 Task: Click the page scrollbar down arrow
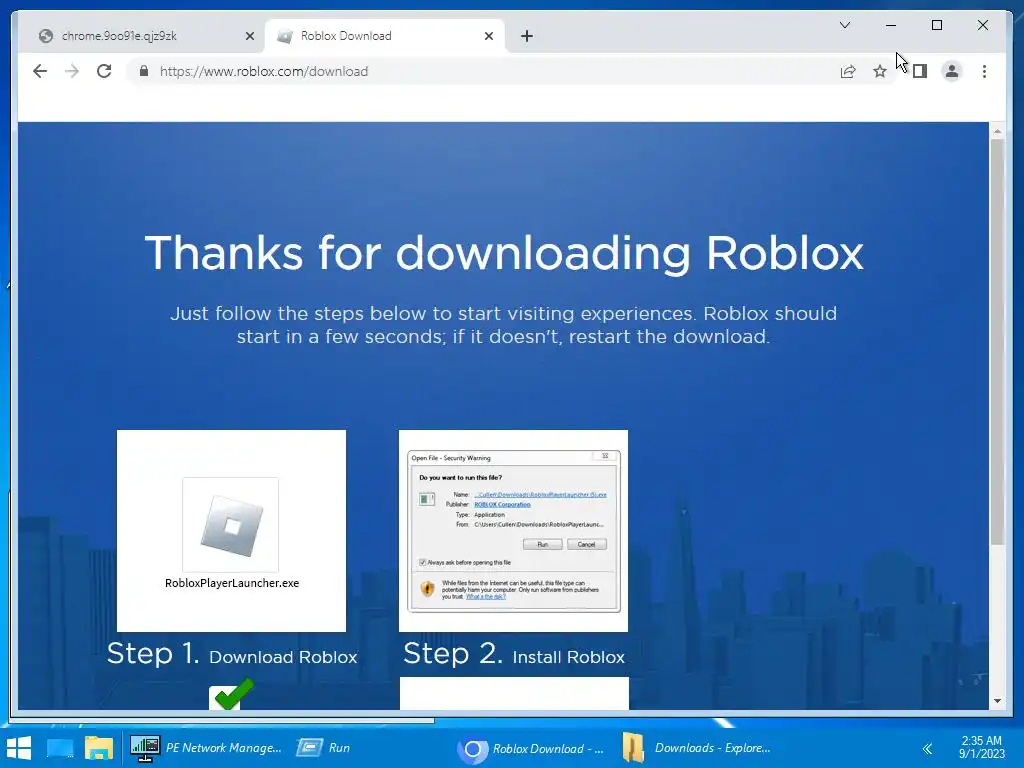997,701
